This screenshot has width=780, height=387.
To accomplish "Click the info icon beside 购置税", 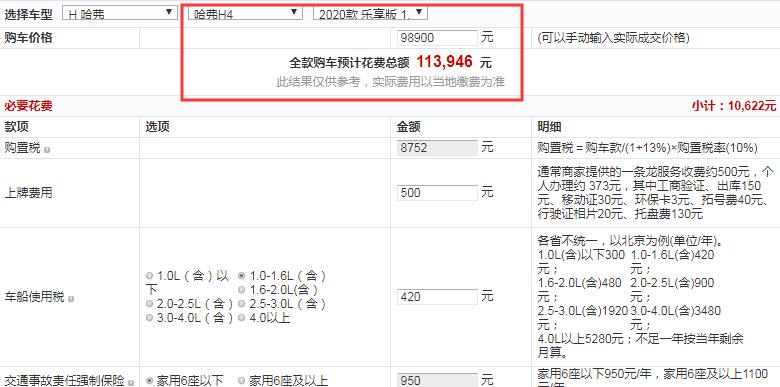I will click(x=46, y=149).
